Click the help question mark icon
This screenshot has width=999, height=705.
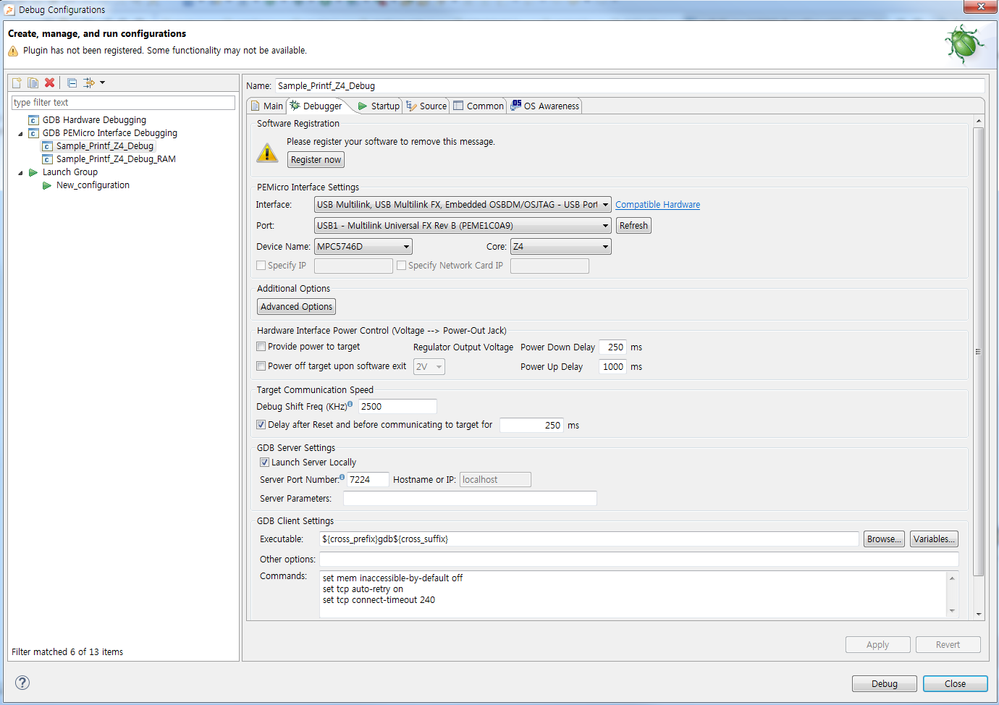[x=22, y=683]
